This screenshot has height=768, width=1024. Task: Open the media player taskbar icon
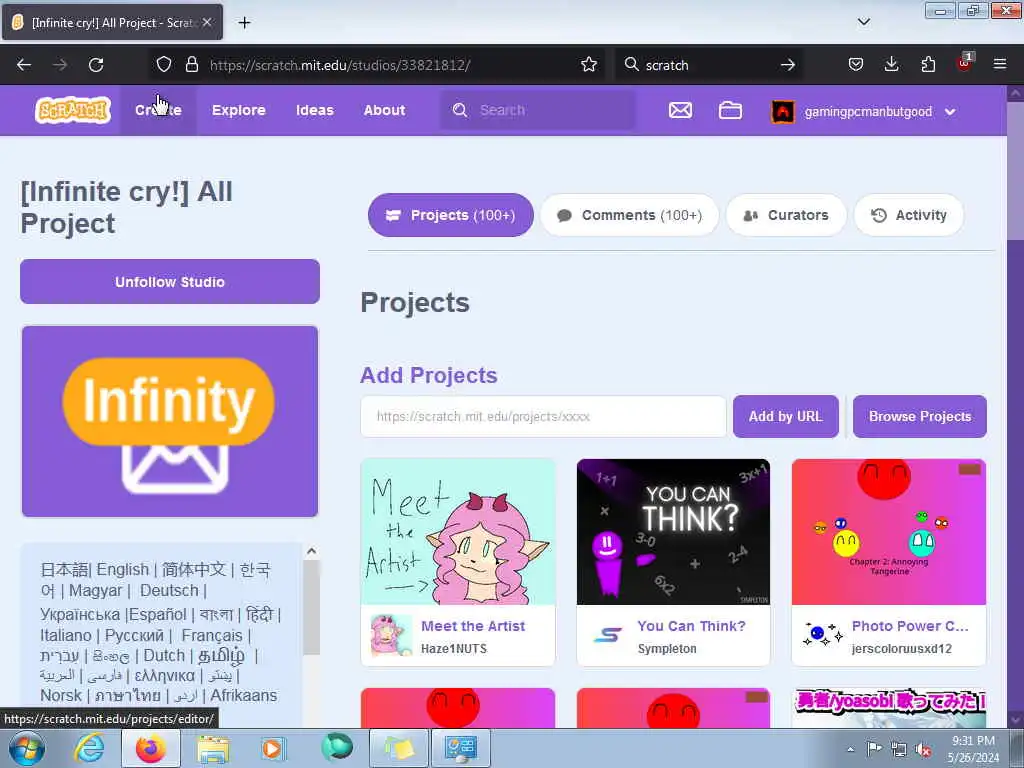click(x=272, y=748)
